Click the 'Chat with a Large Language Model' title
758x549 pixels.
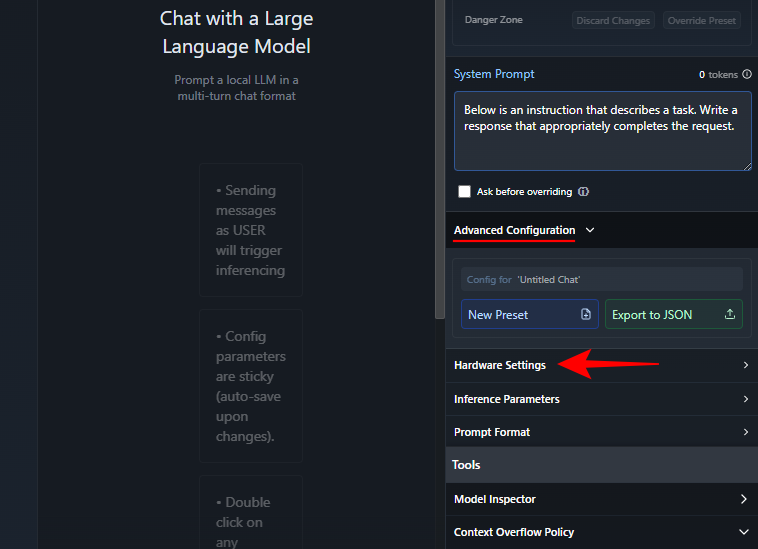tap(236, 32)
